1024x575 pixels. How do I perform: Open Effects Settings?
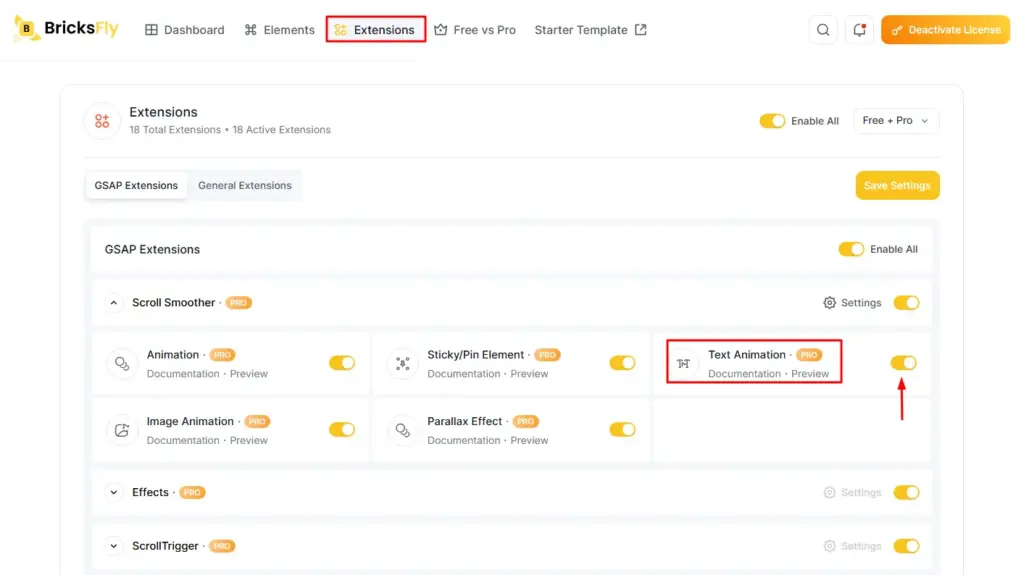click(x=852, y=492)
